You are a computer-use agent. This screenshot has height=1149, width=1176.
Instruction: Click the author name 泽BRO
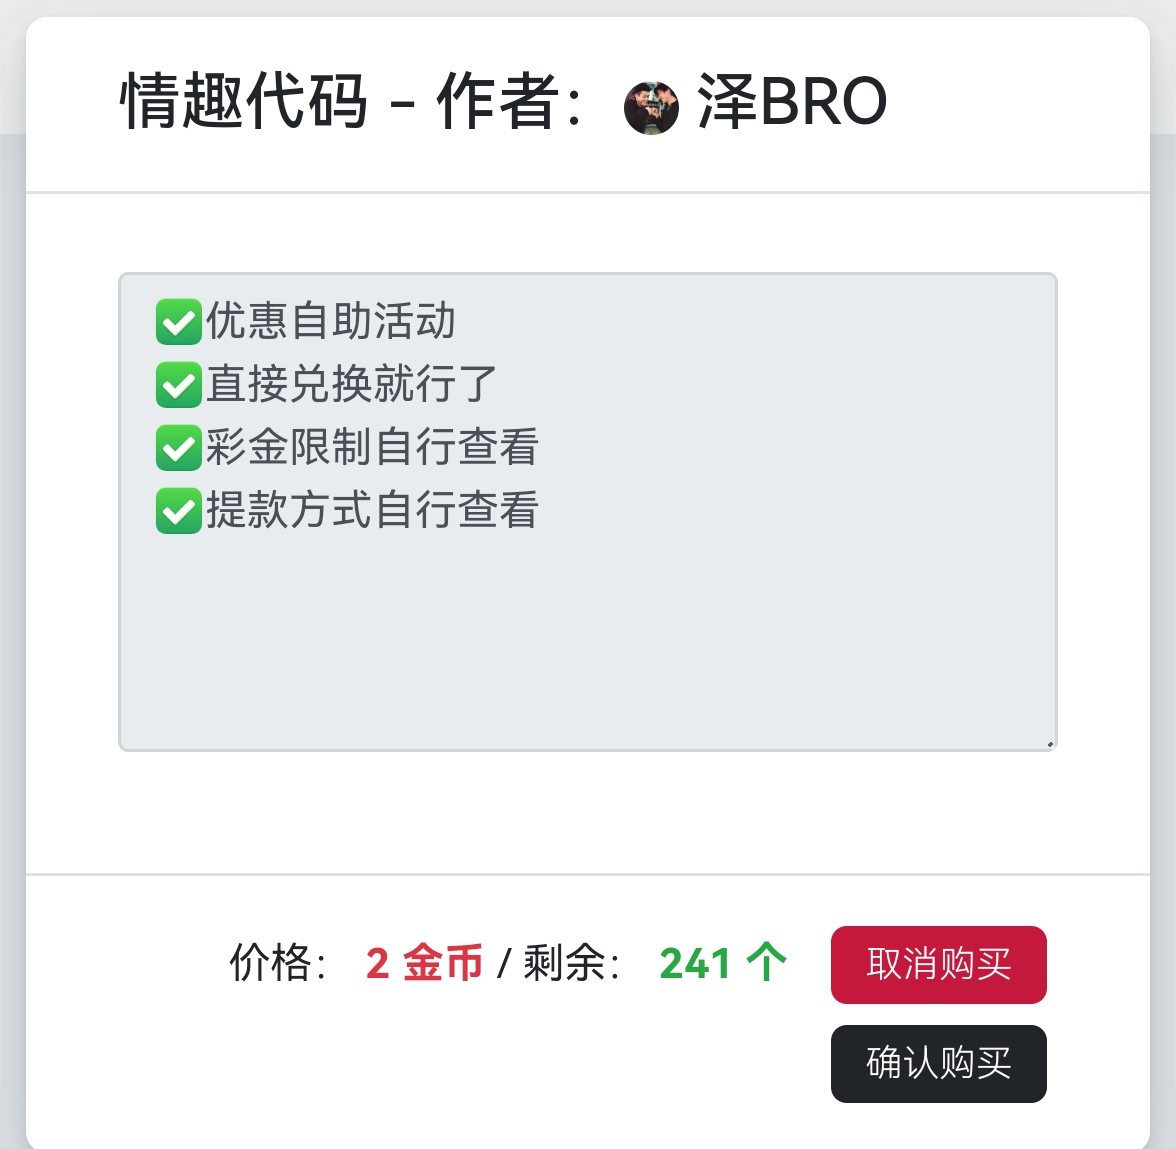(x=791, y=102)
